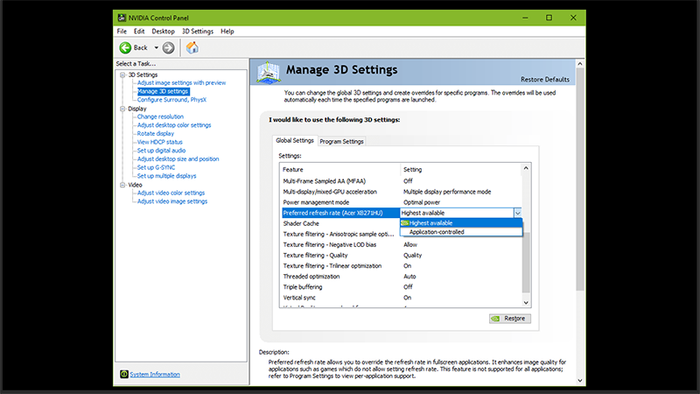Screen dimensions: 700x394
Task: Open the Set up G-SYNC task
Action: click(156, 167)
